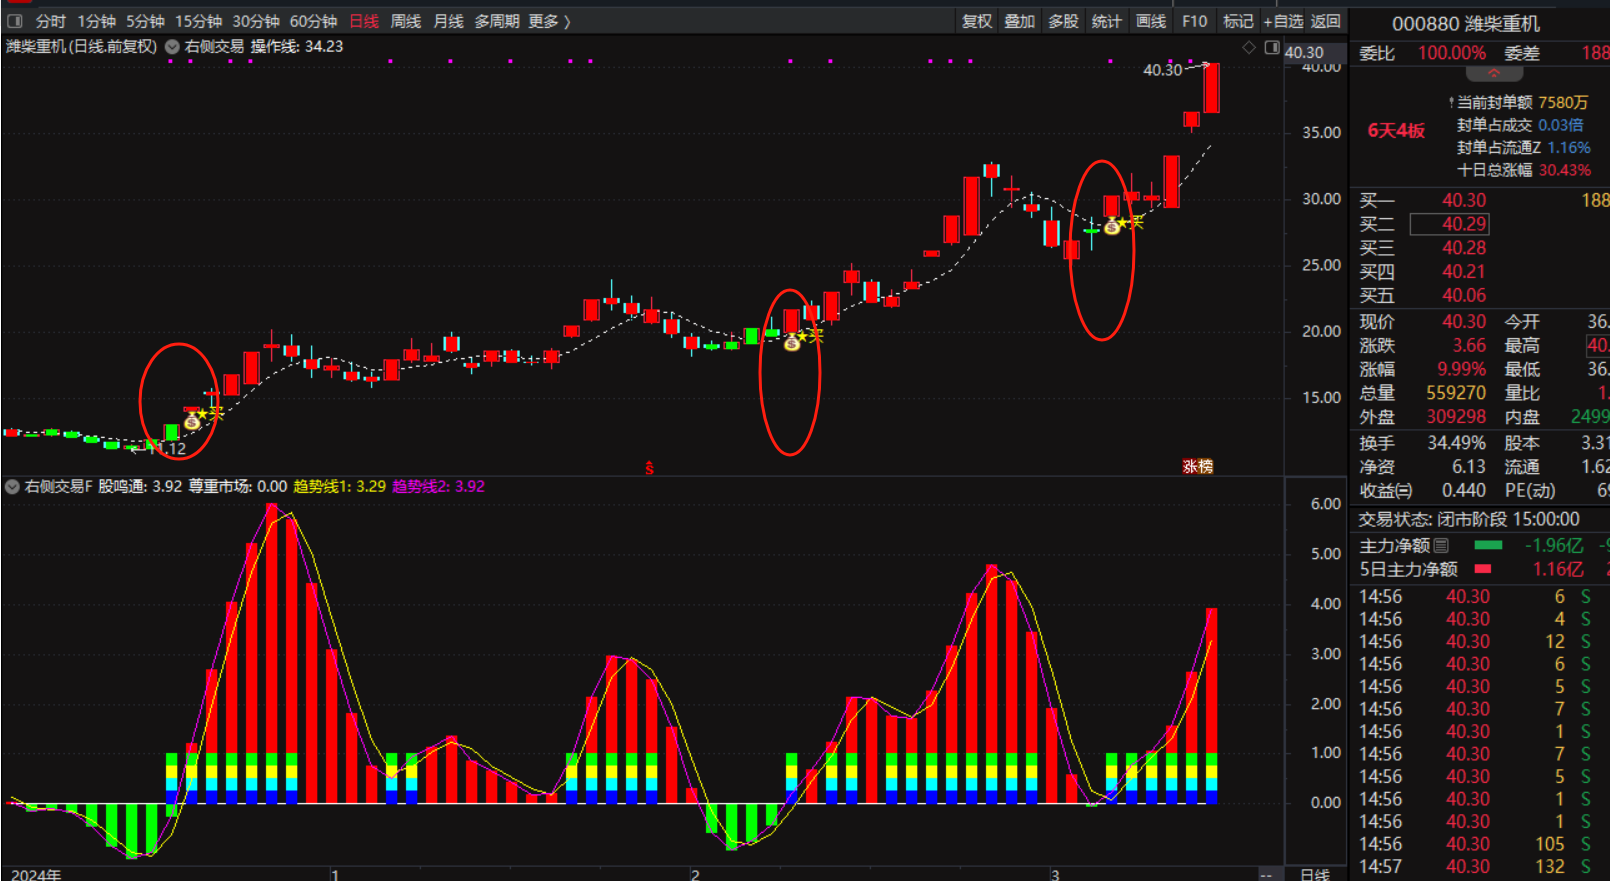Click the 6天4板 limit-up label
The image size is (1610, 881).
(1396, 131)
